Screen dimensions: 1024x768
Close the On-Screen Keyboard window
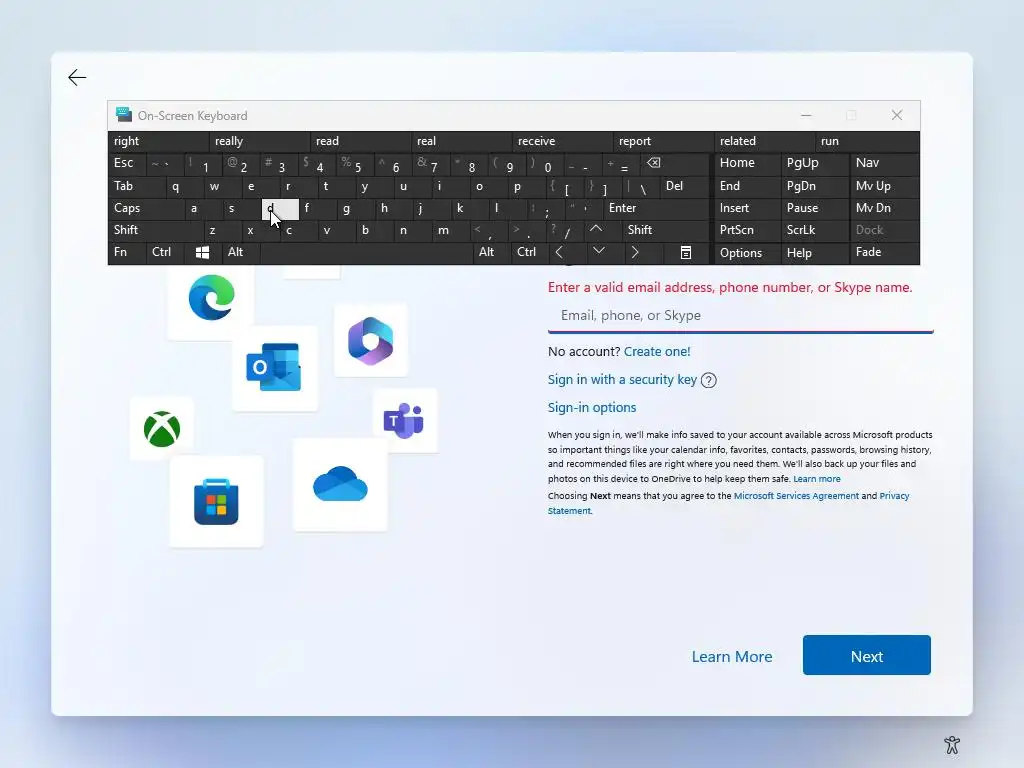[x=897, y=116]
